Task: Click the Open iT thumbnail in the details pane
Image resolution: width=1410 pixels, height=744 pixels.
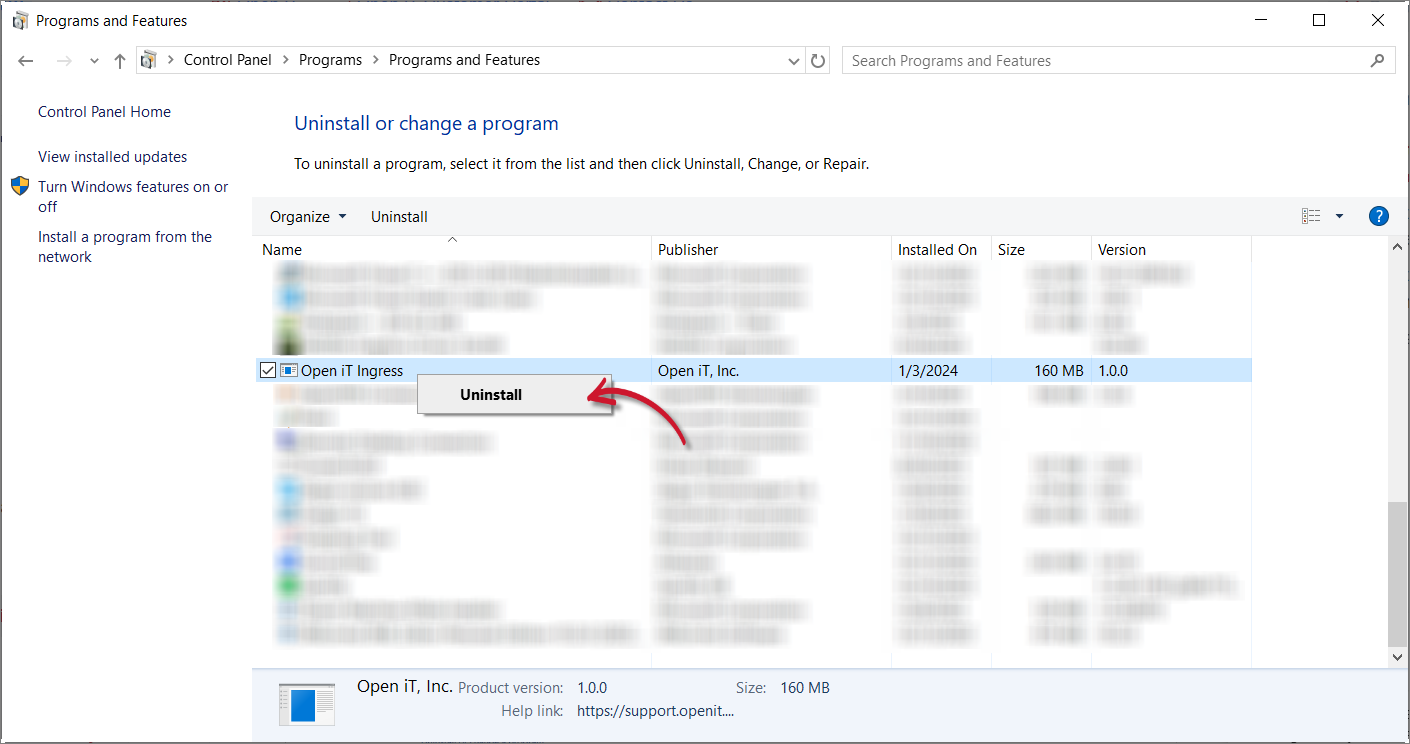Action: pos(306,704)
